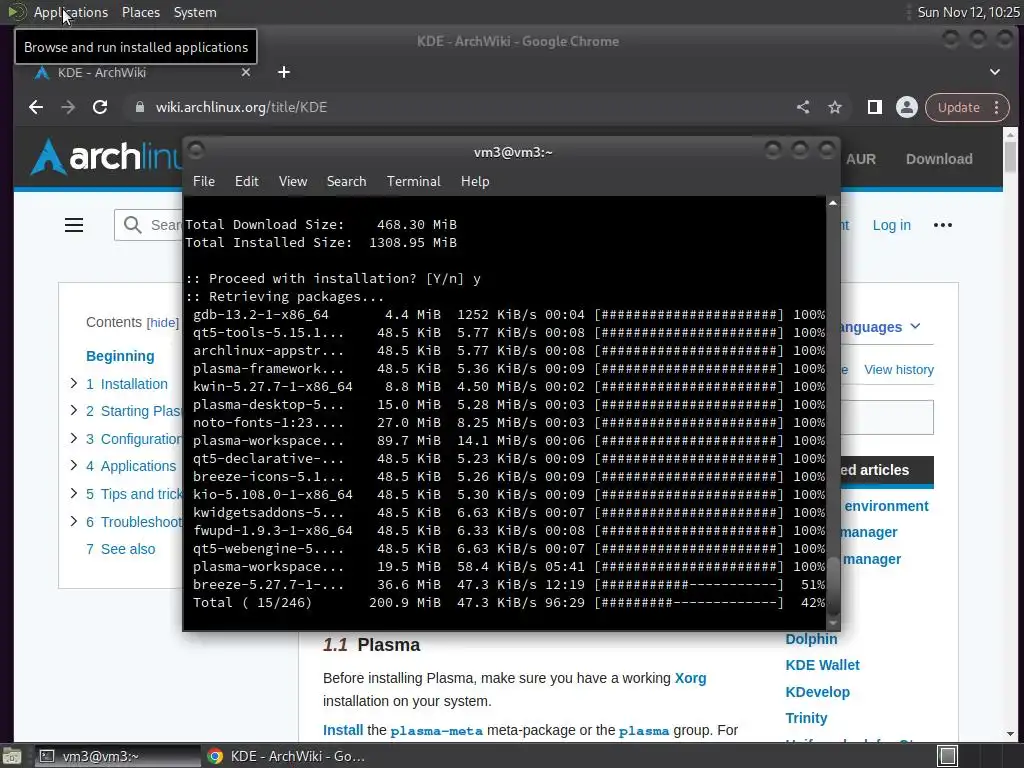This screenshot has height=768, width=1024.
Task: Open Chrome side panel icon
Action: pyautogui.click(x=874, y=107)
